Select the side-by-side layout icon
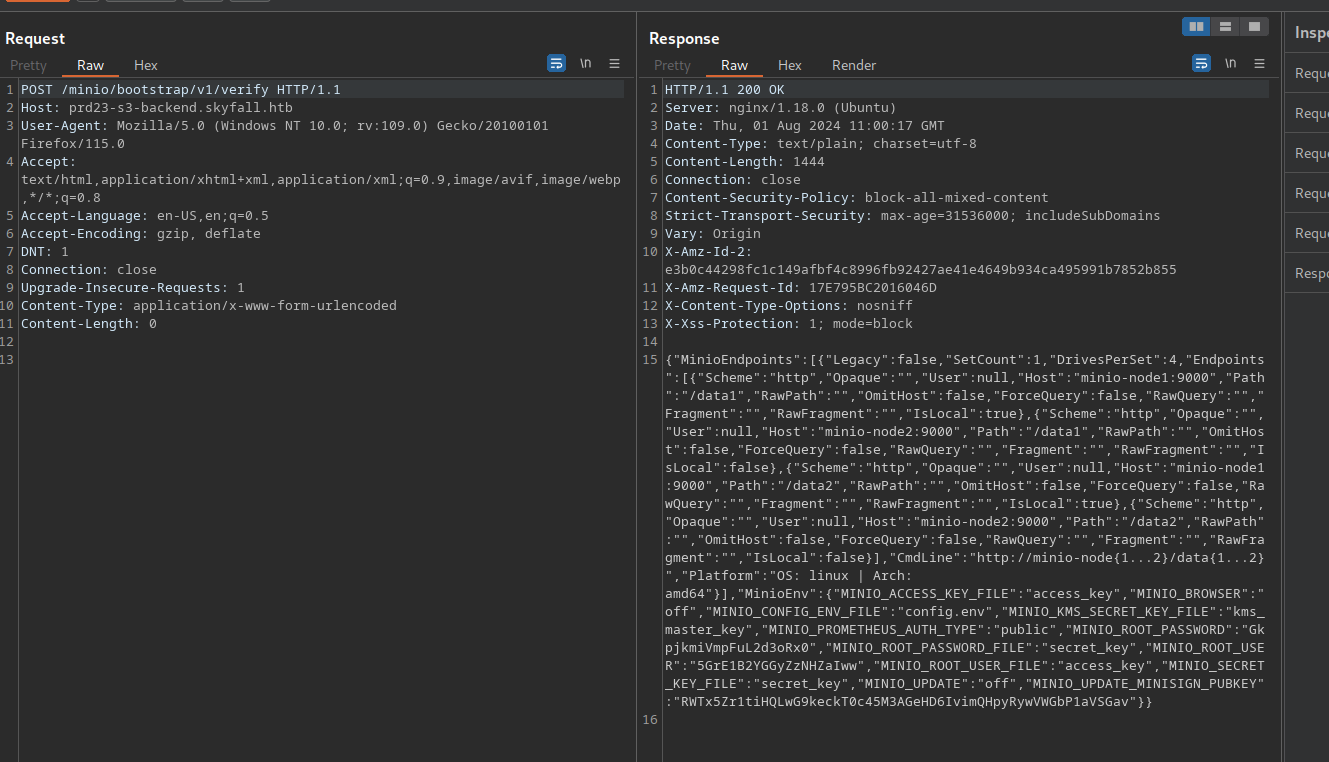This screenshot has height=762, width=1329. pos(1196,27)
